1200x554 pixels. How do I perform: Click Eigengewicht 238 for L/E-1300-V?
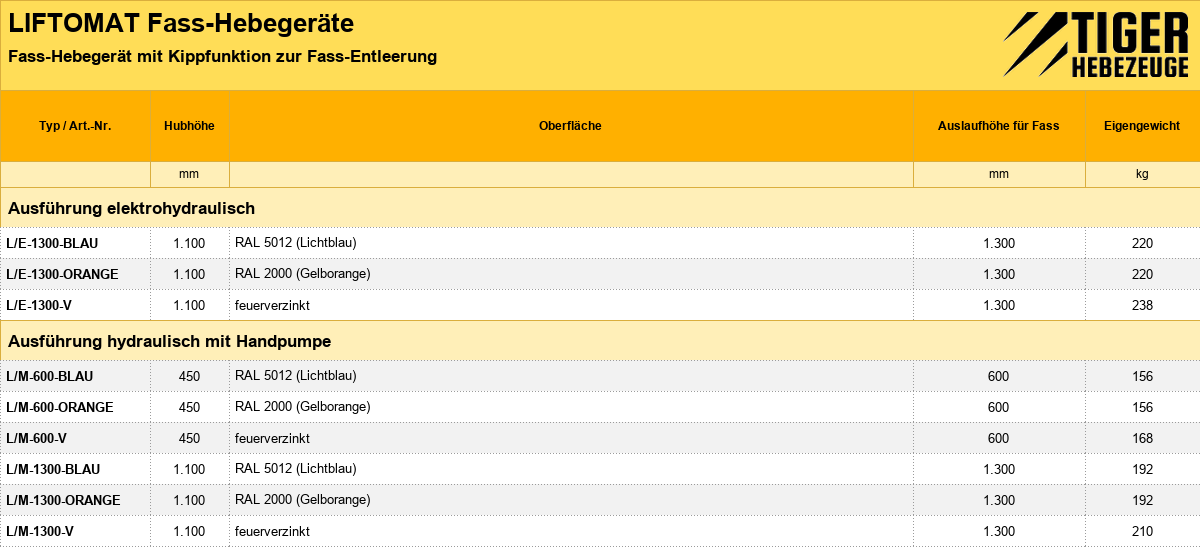tap(1142, 305)
